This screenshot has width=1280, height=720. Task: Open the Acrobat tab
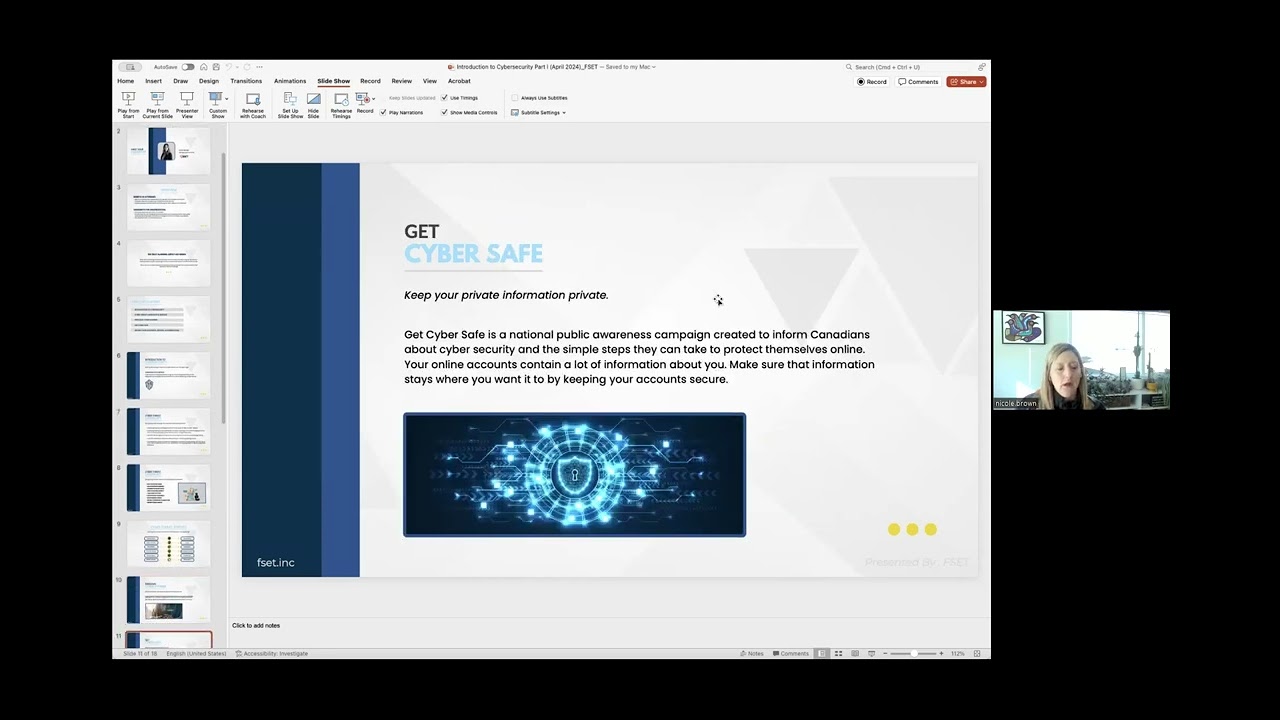click(x=459, y=81)
